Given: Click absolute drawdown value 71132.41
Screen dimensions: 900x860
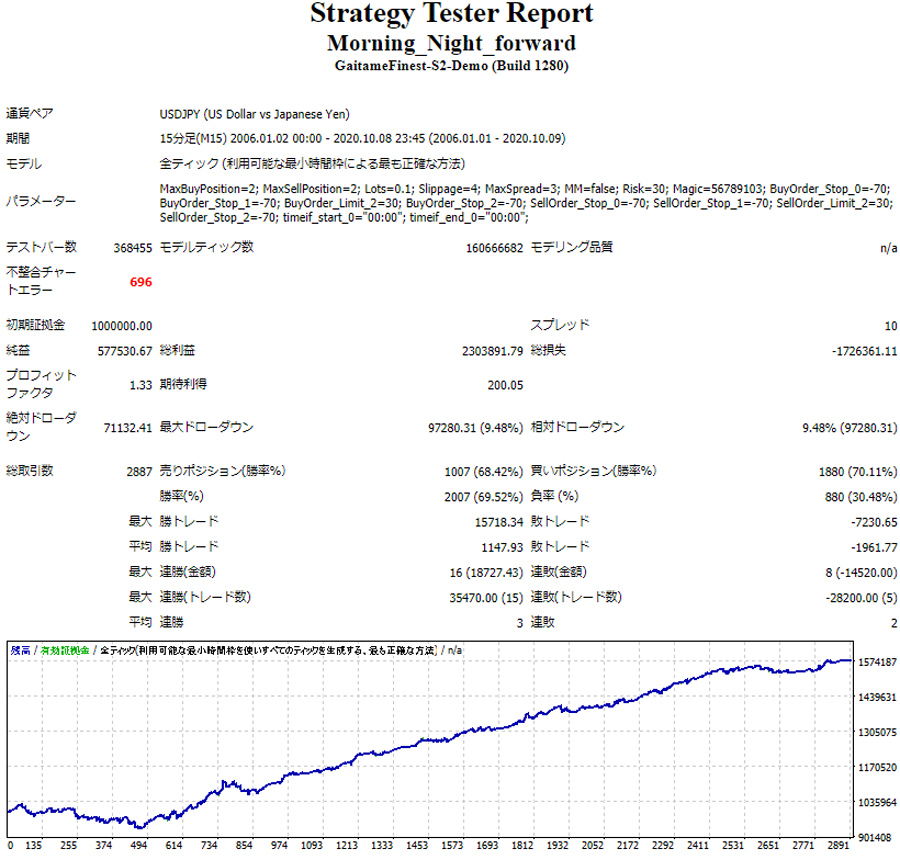Looking at the screenshot, I should coord(127,428).
